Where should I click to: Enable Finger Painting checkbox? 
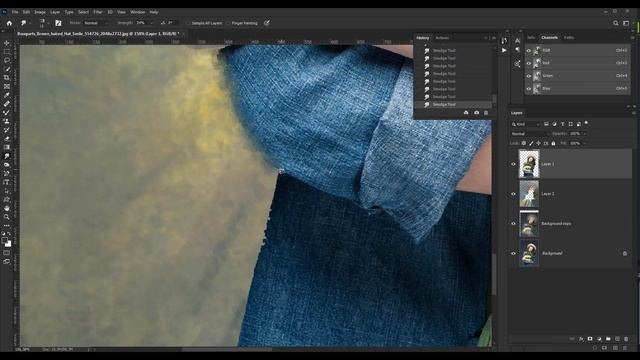pyautogui.click(x=228, y=23)
